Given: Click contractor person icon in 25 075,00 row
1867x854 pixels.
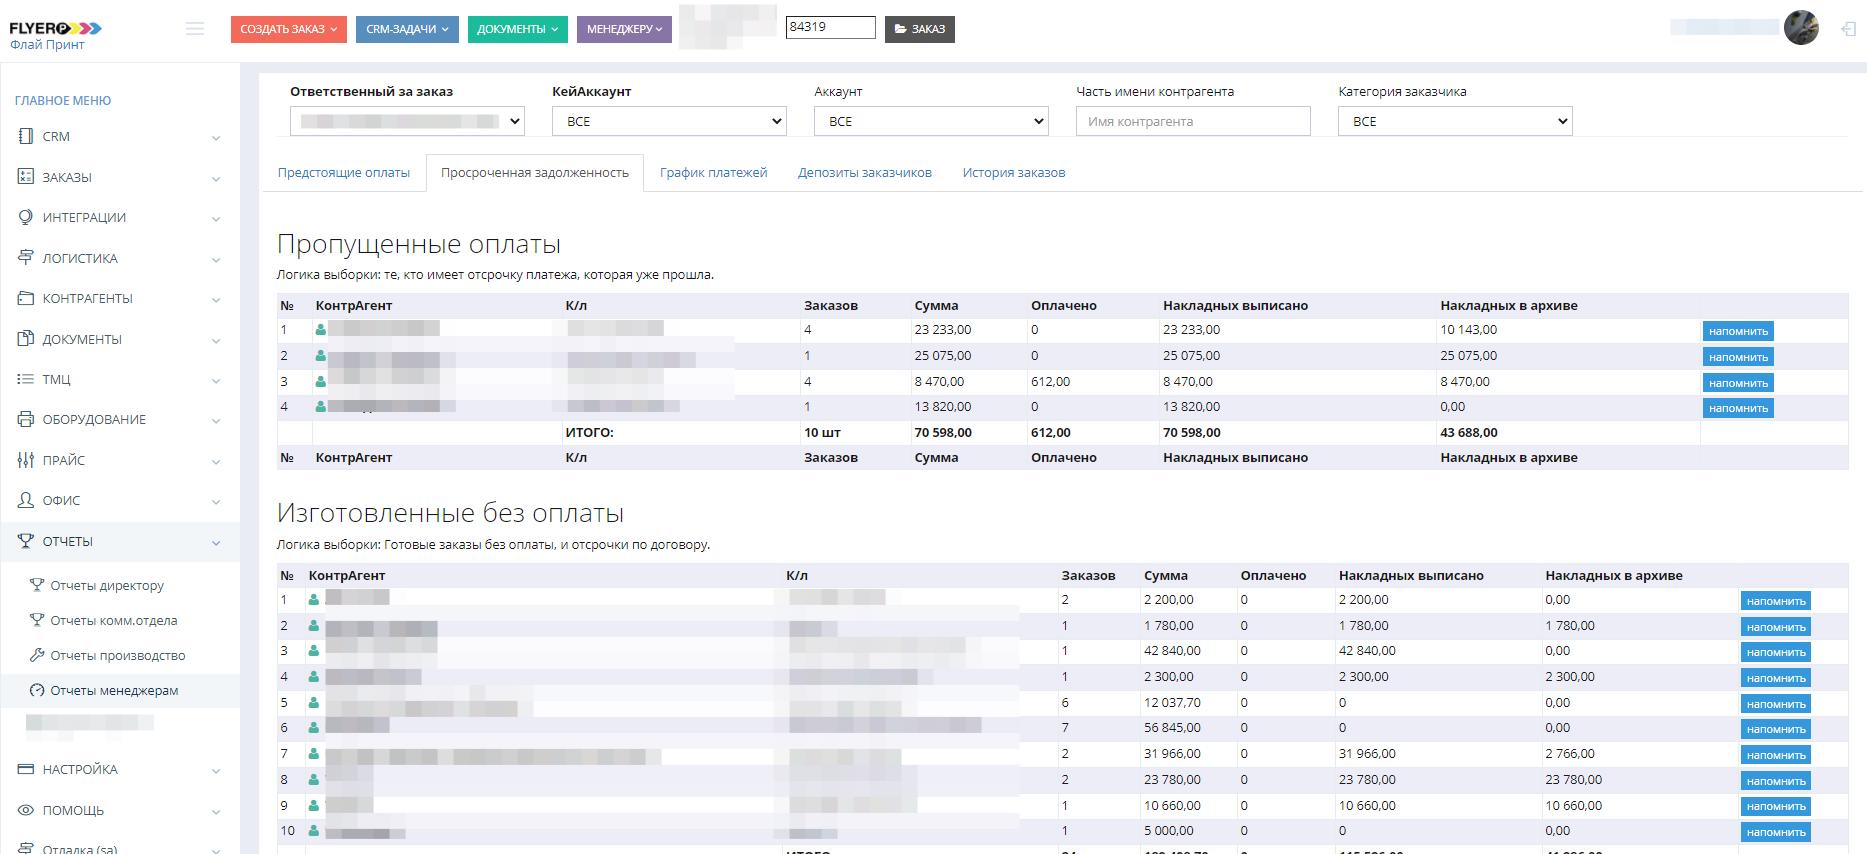Looking at the screenshot, I should pyautogui.click(x=321, y=355).
